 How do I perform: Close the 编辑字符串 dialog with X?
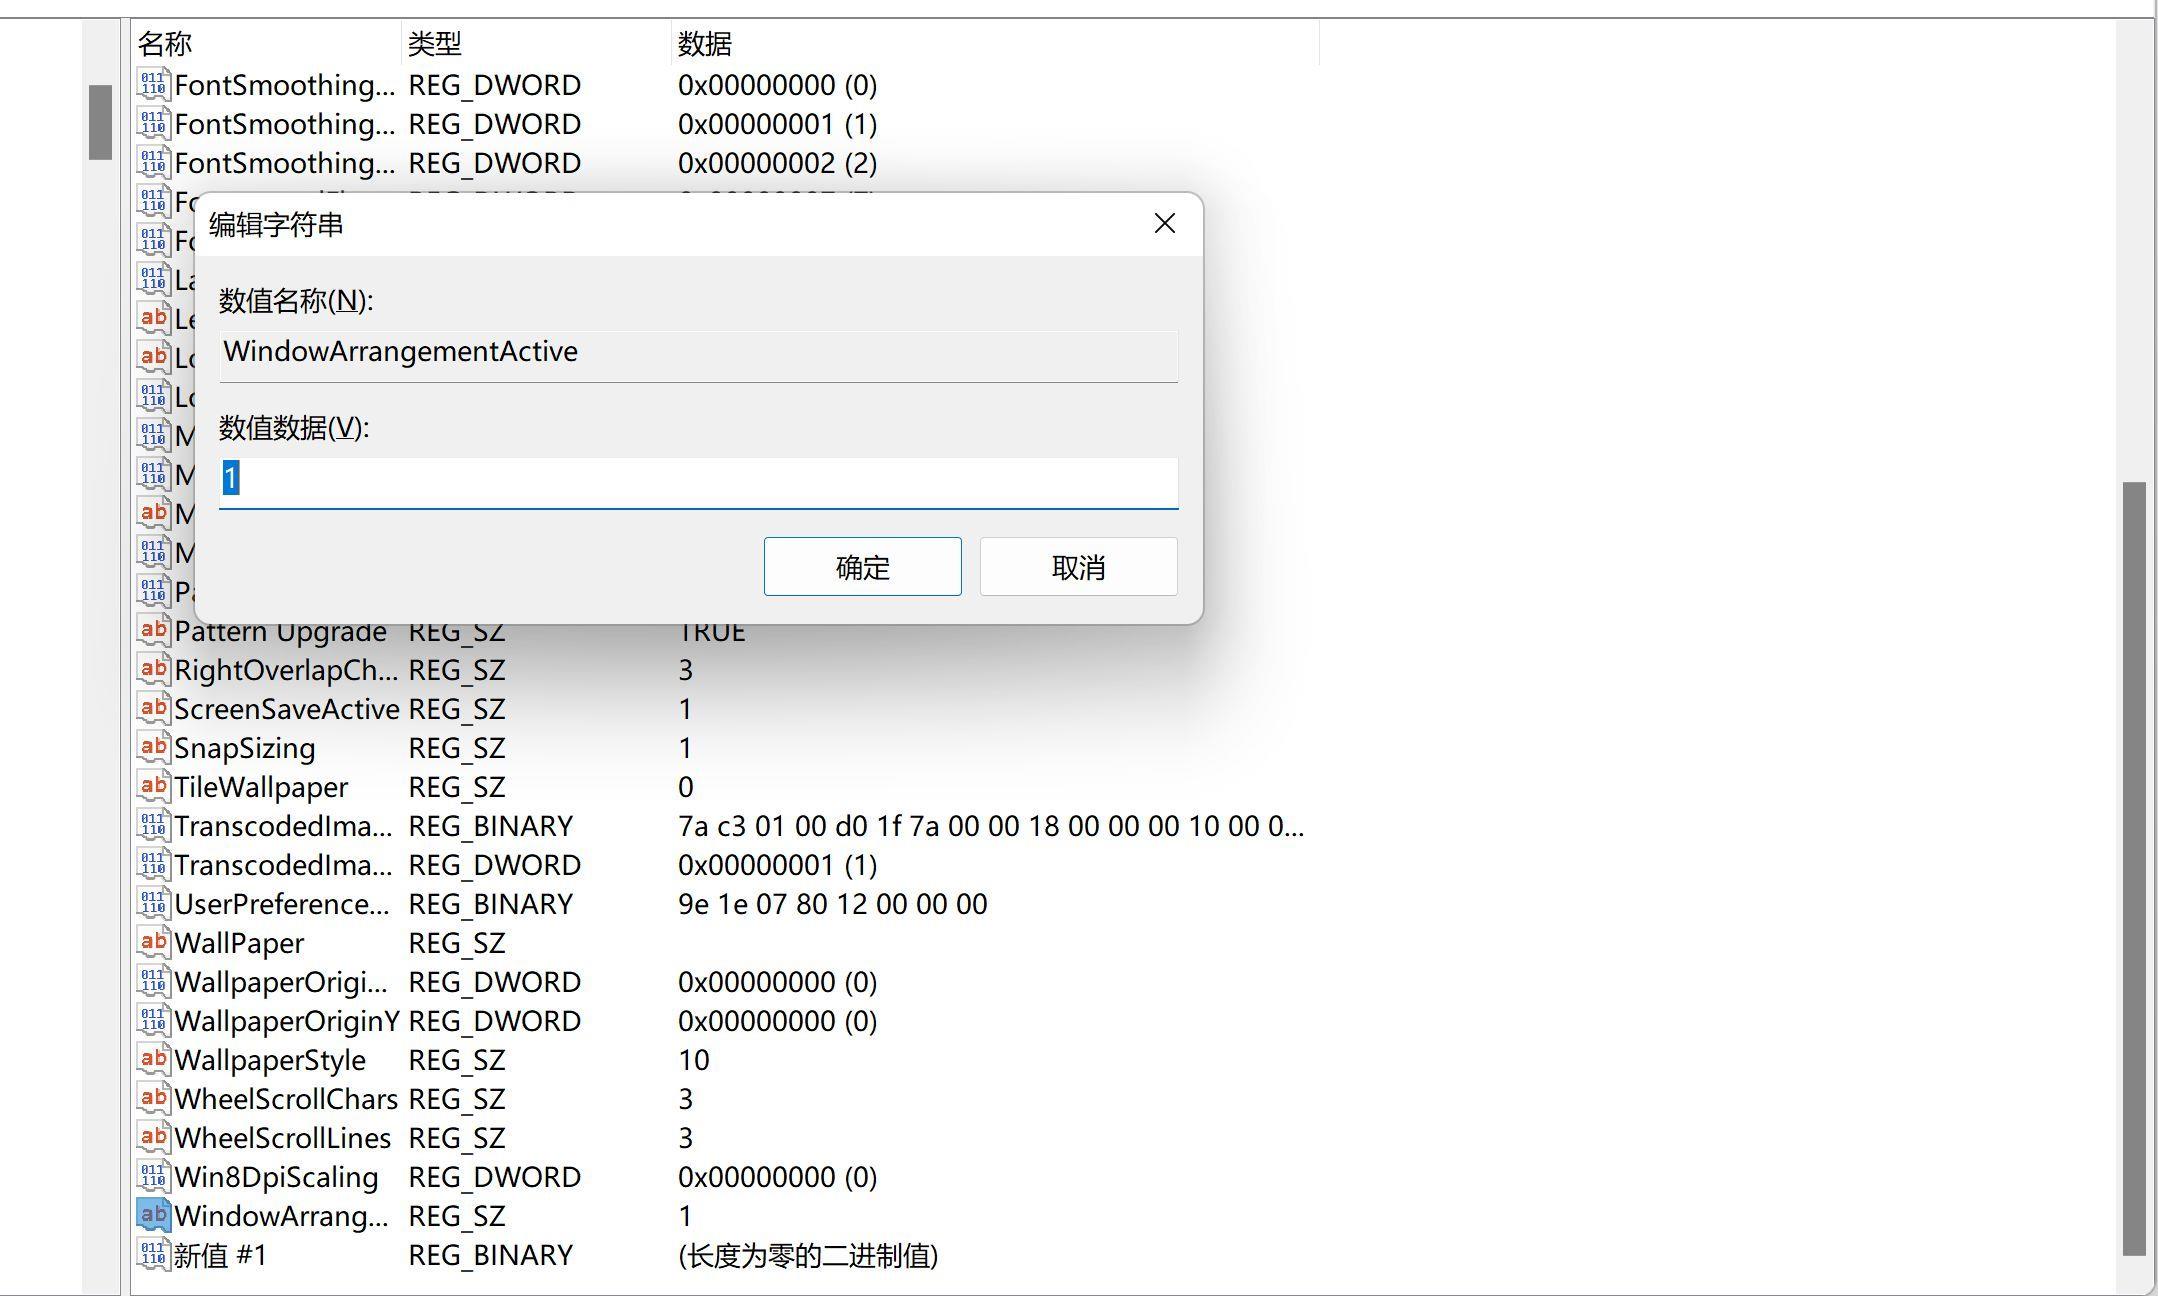1164,223
